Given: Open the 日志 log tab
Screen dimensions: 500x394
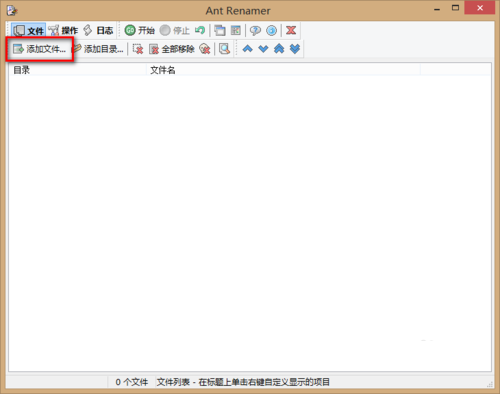Looking at the screenshot, I should [x=98, y=31].
